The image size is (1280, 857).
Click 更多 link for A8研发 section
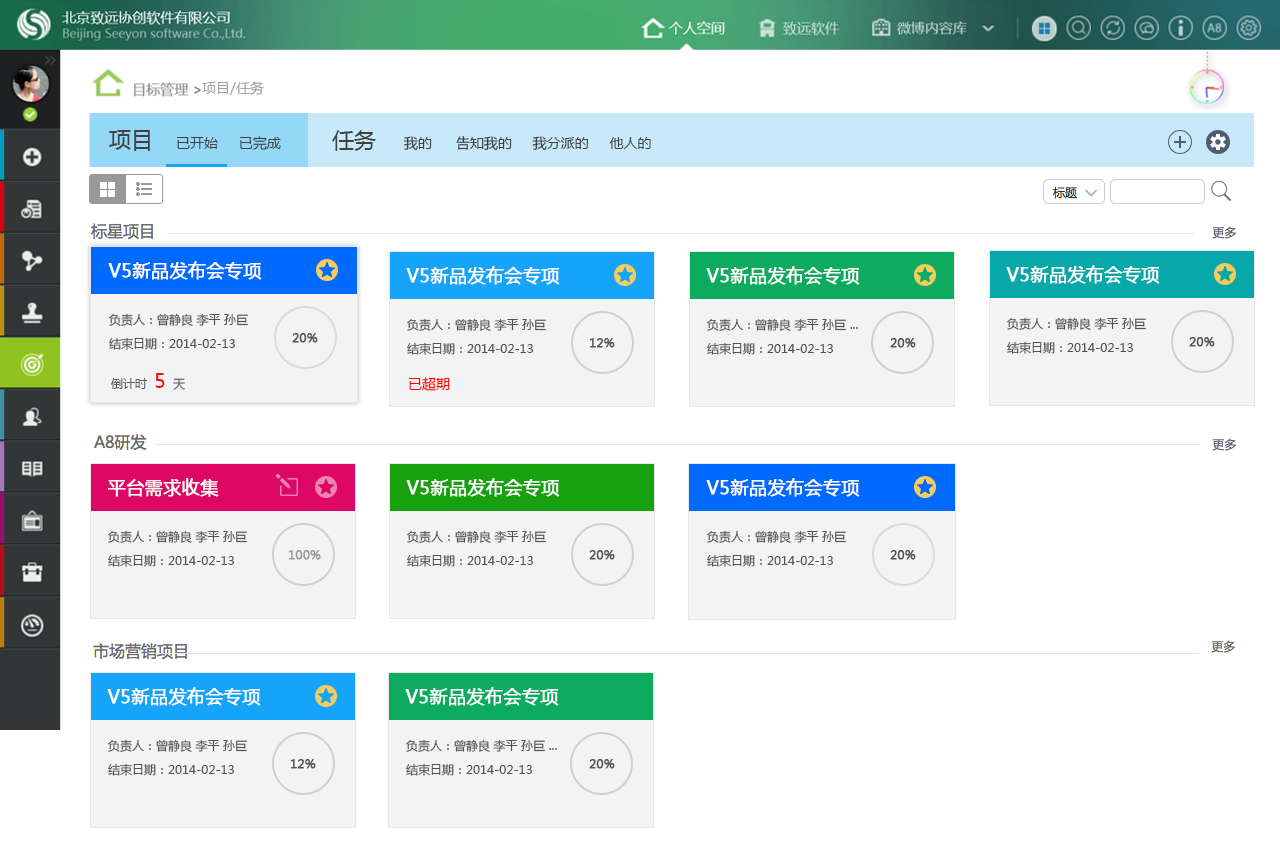click(x=1224, y=445)
